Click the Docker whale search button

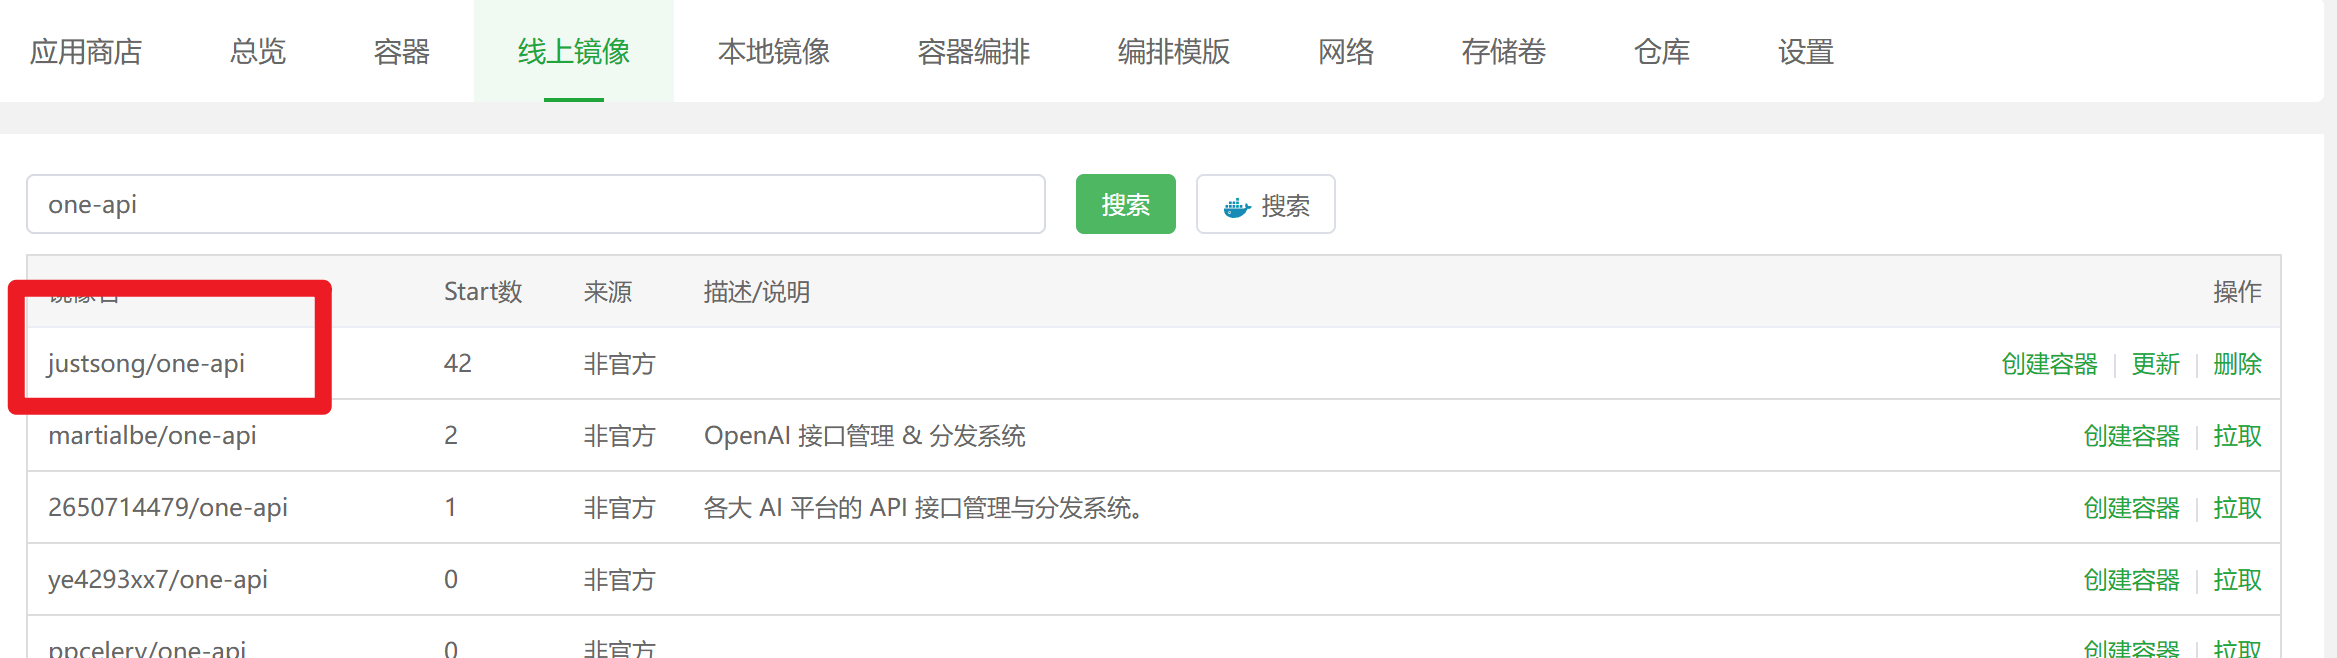coord(1265,205)
